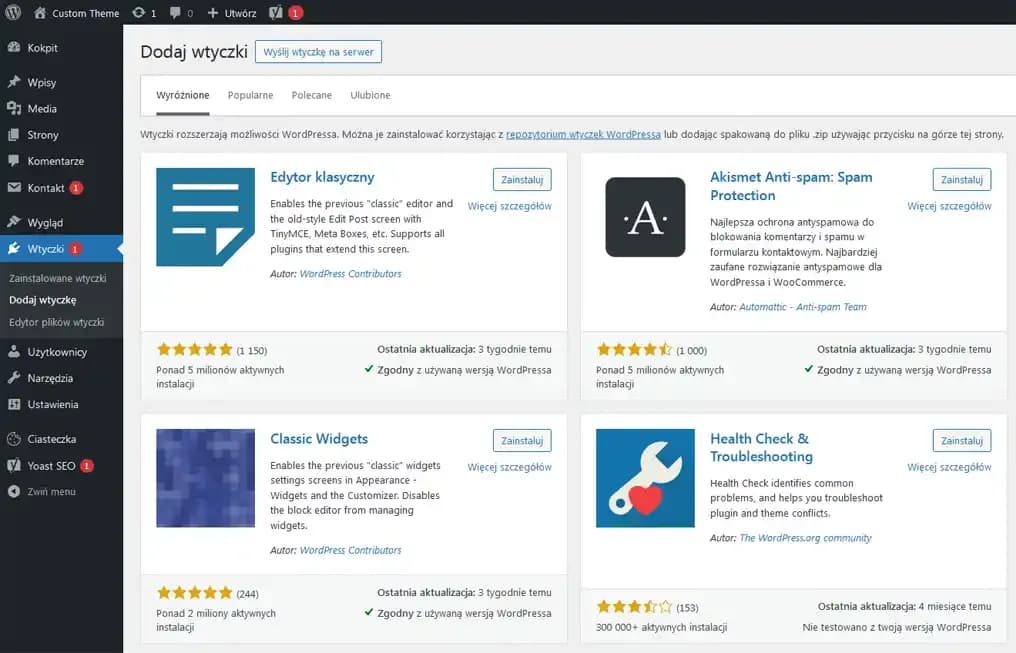Open the Yoast icon in admin bar
The width and height of the screenshot is (1016, 653).
click(275, 13)
